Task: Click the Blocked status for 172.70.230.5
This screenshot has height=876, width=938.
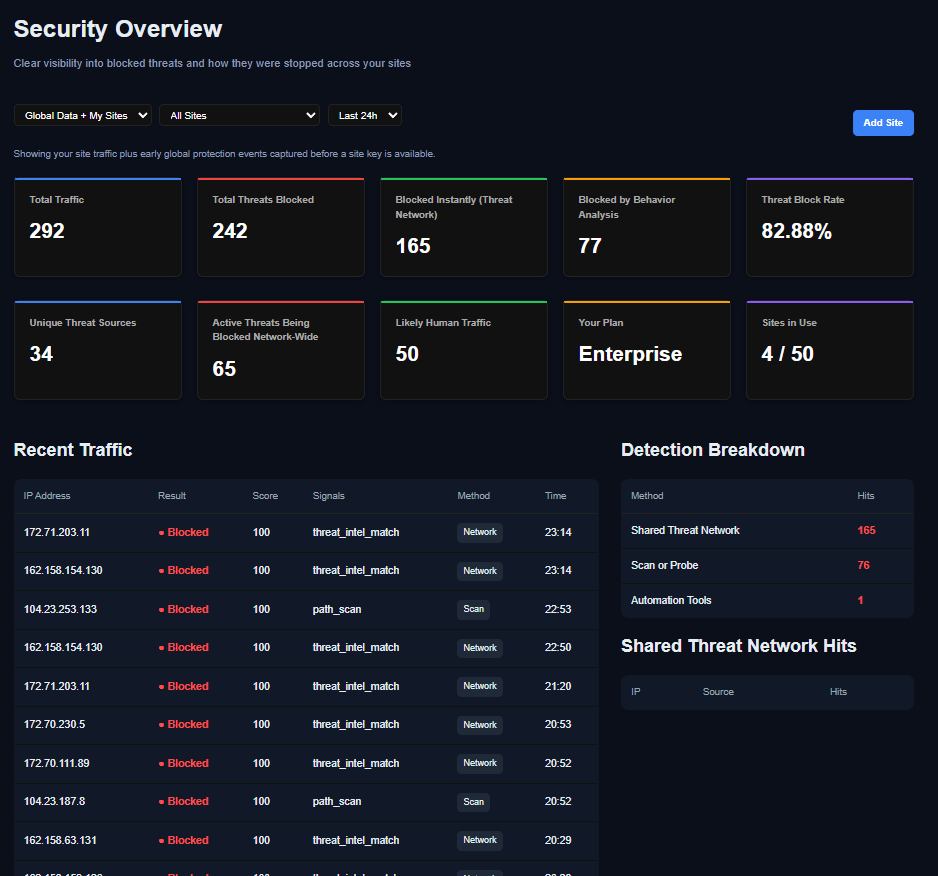Action: coord(184,724)
